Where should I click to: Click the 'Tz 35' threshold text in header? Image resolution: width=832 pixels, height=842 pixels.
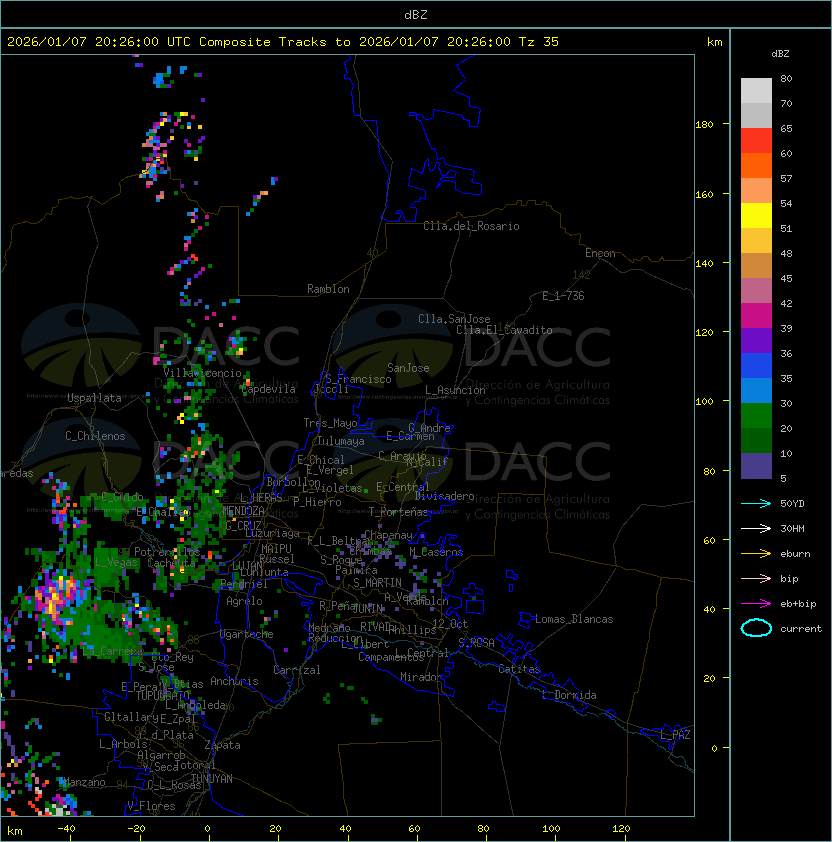coord(539,42)
